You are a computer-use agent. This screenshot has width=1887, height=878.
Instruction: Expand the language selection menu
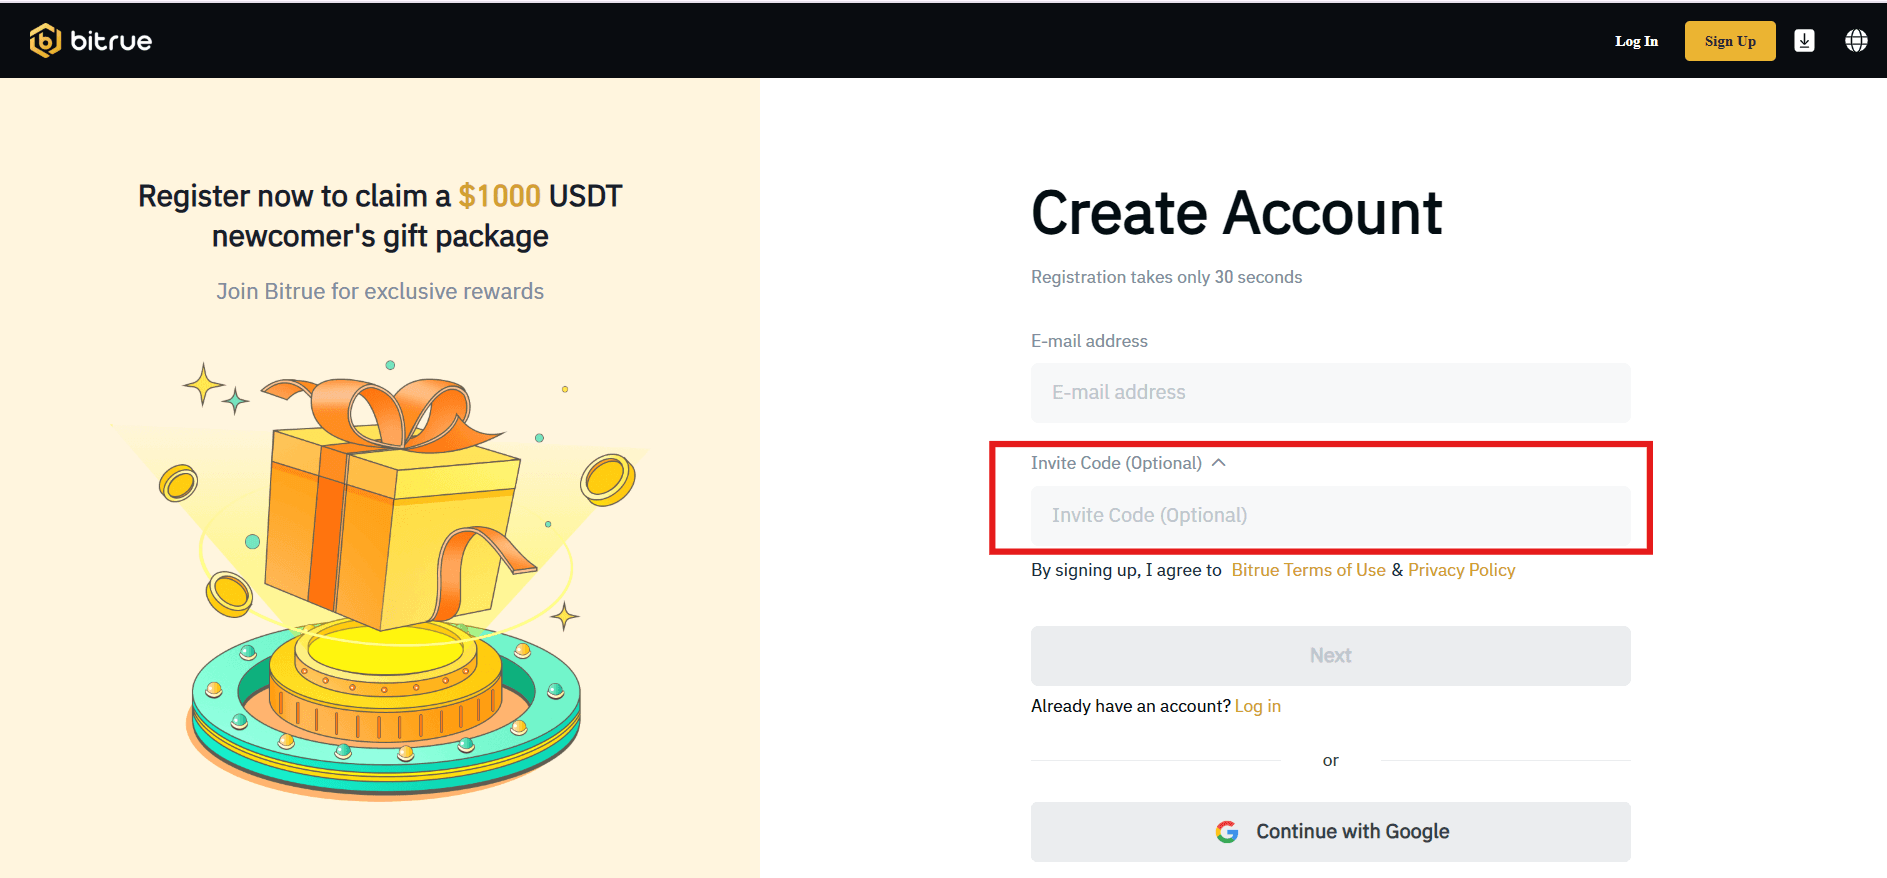[x=1856, y=40]
